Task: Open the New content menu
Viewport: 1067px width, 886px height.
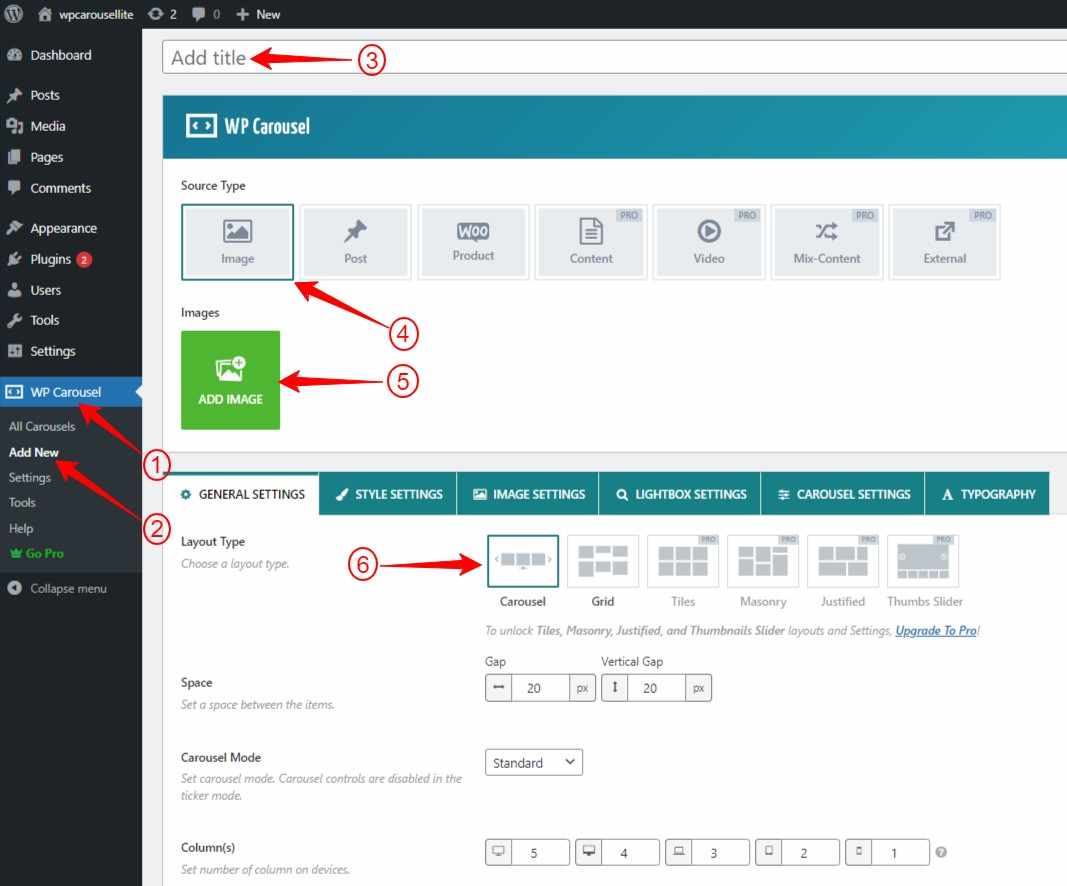Action: click(258, 14)
